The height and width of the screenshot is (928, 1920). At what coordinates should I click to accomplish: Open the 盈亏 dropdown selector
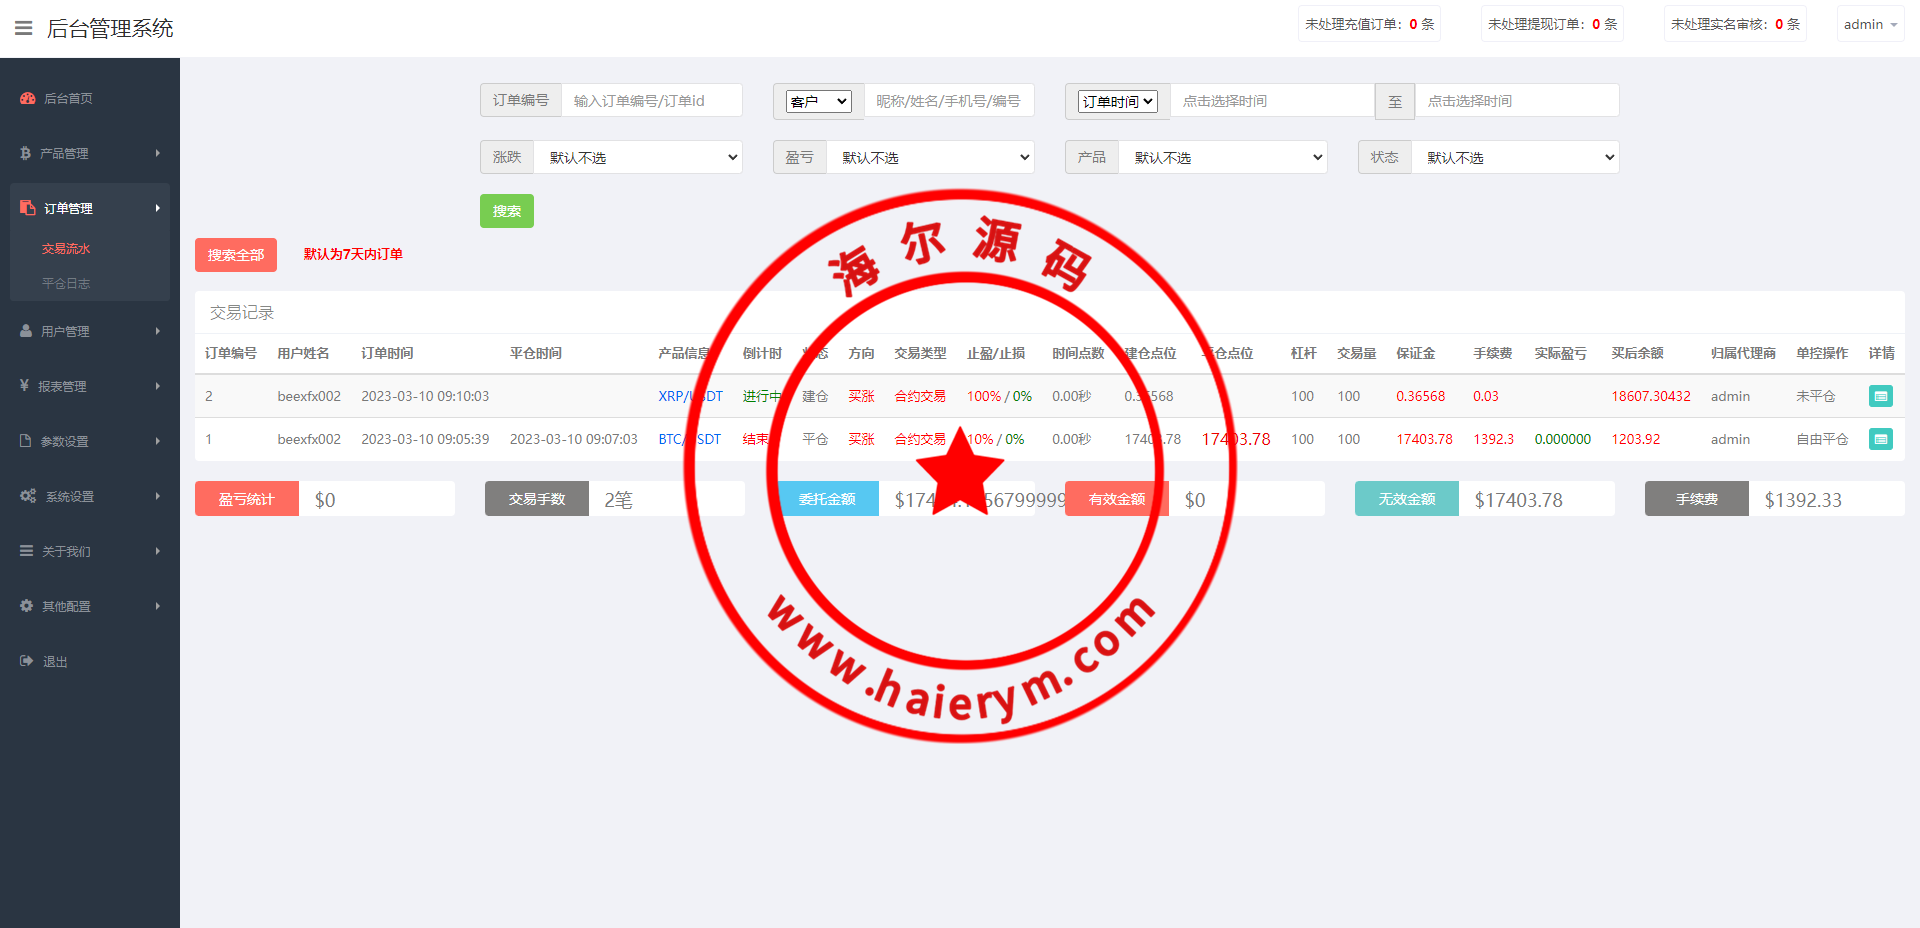pos(930,158)
